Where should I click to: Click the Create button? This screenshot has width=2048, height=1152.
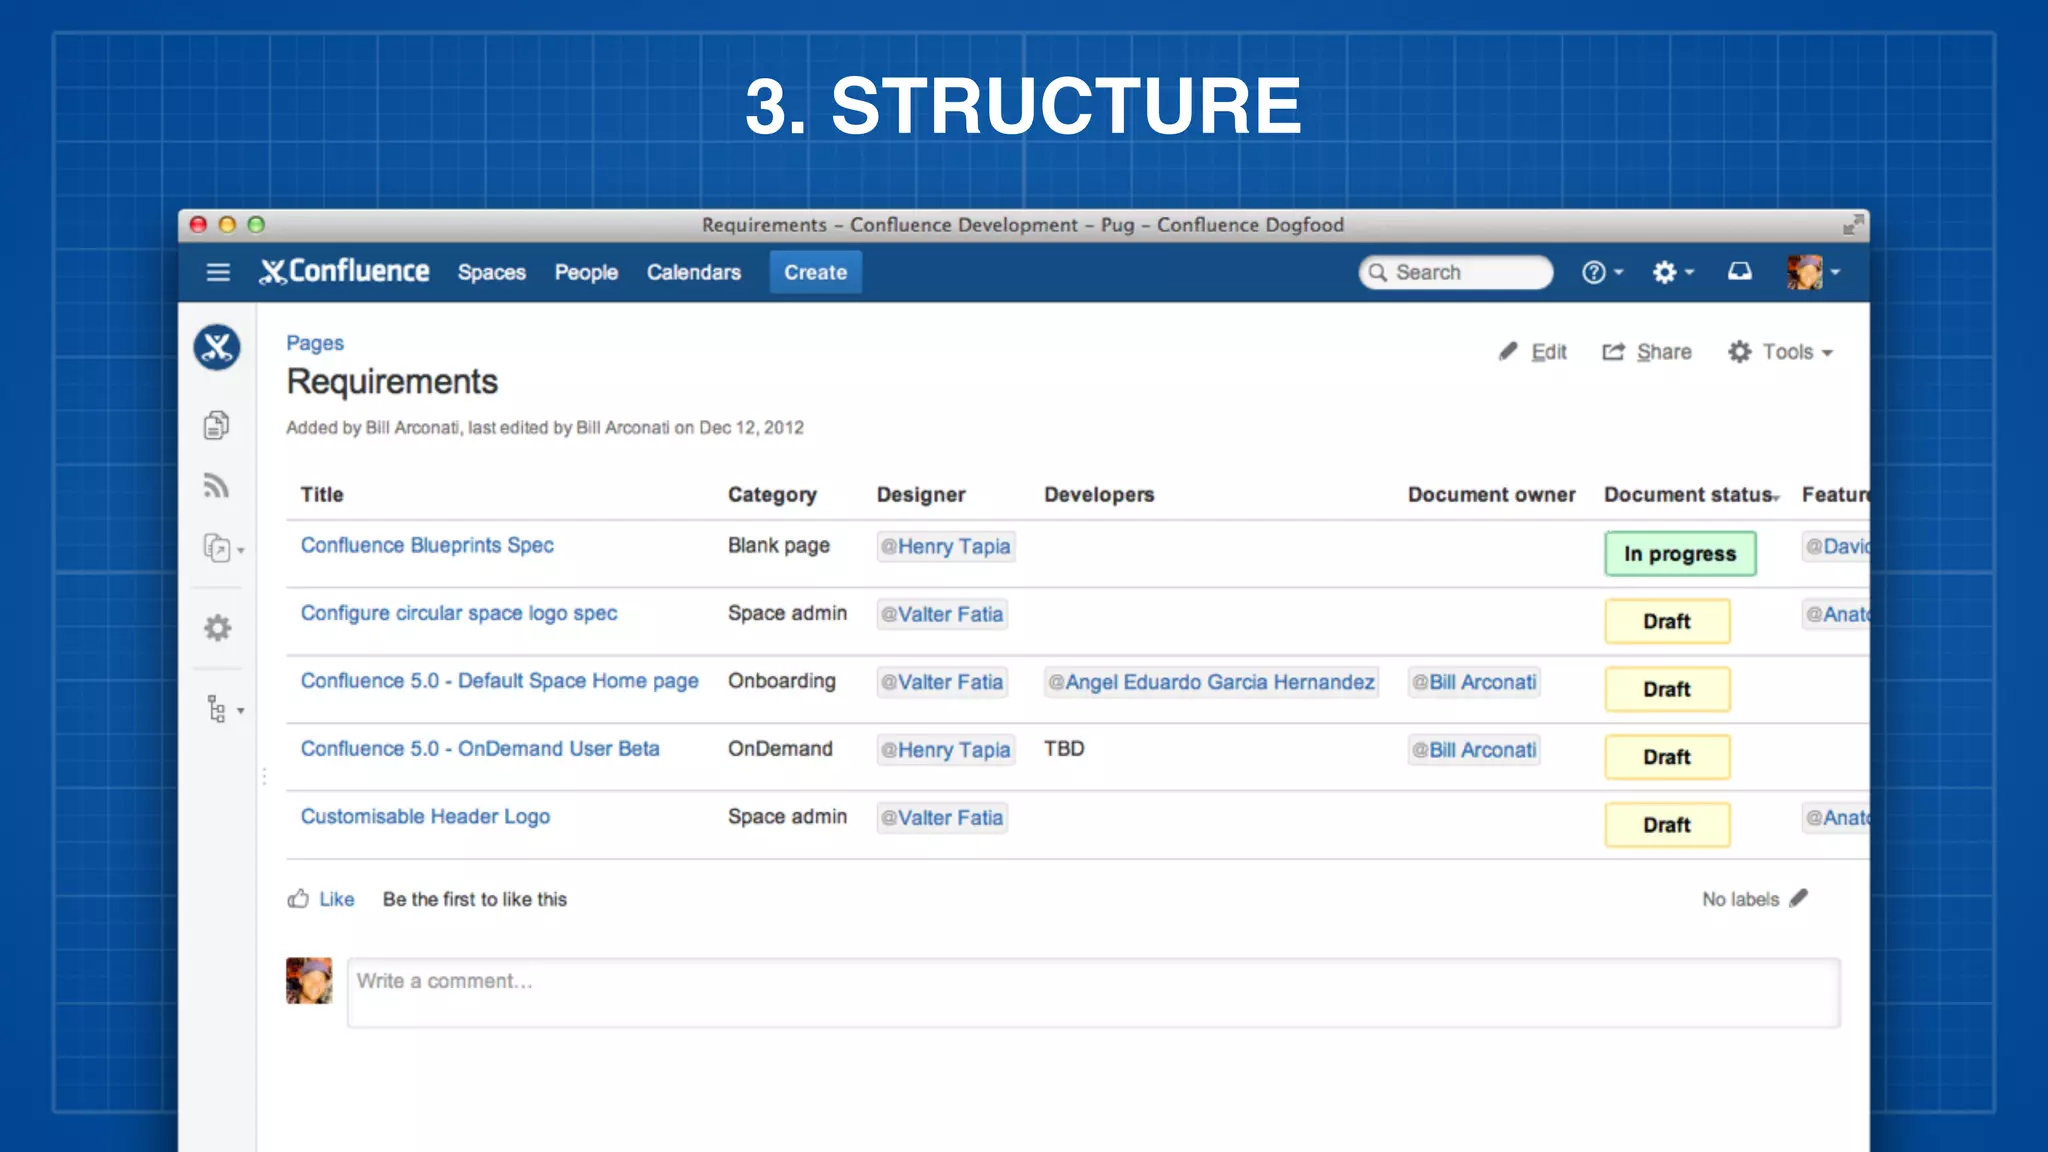815,272
